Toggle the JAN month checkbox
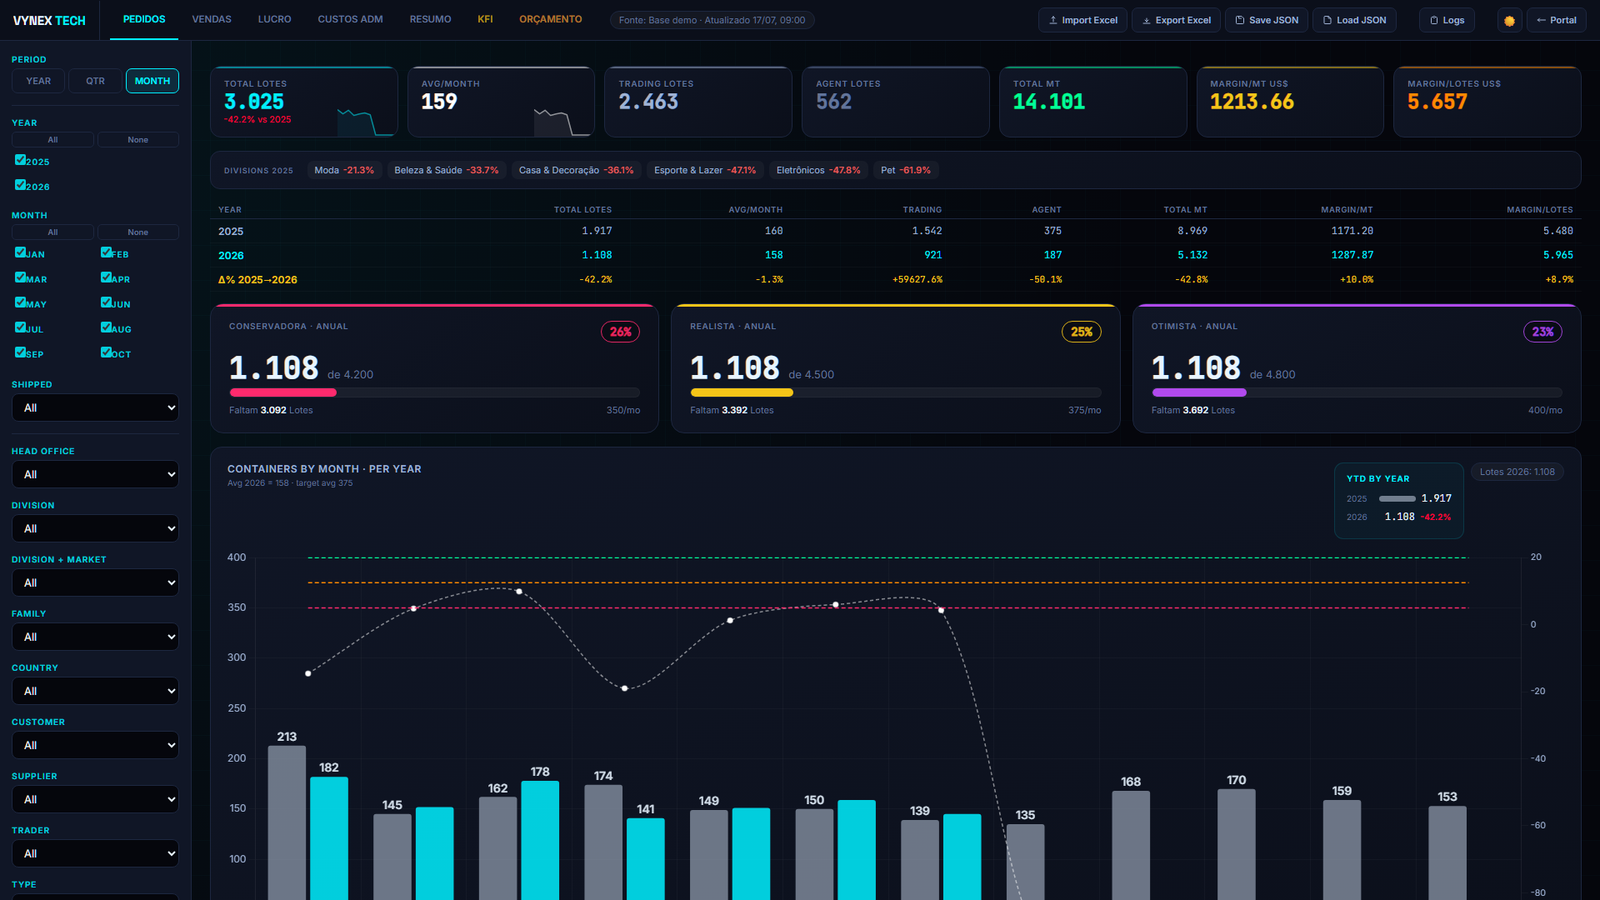Viewport: 1600px width, 900px height. tap(20, 253)
